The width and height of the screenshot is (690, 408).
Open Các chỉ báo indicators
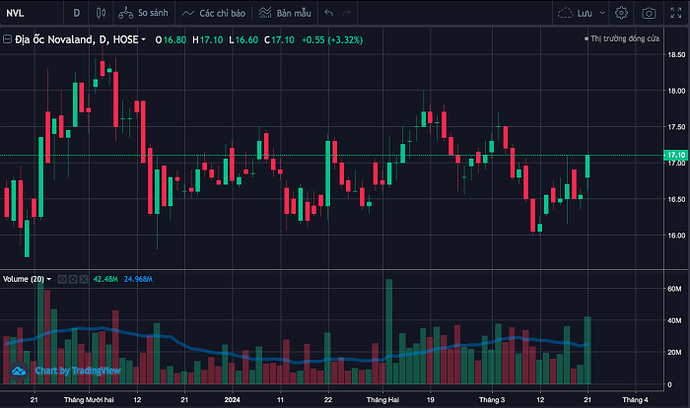click(x=213, y=13)
